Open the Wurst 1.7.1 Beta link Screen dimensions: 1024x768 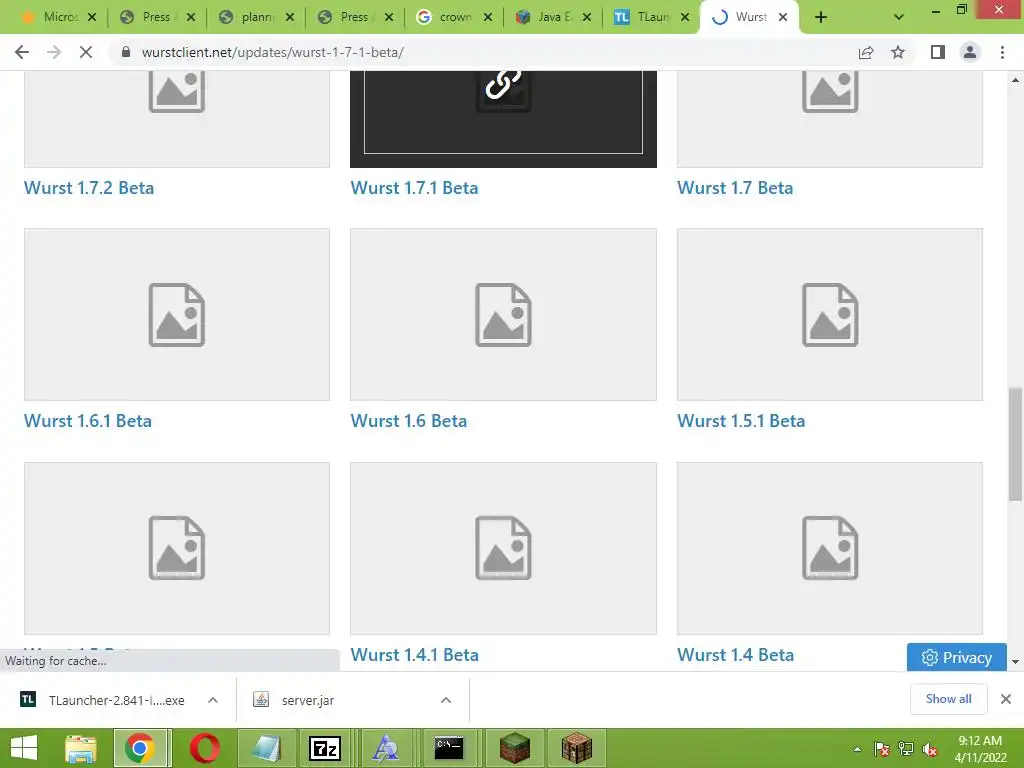pyautogui.click(x=414, y=188)
